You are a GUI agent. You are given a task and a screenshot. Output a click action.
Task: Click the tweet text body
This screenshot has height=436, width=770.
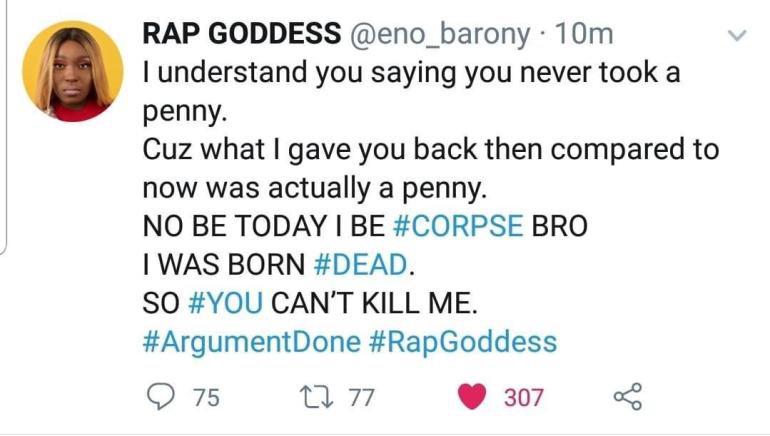click(x=431, y=206)
